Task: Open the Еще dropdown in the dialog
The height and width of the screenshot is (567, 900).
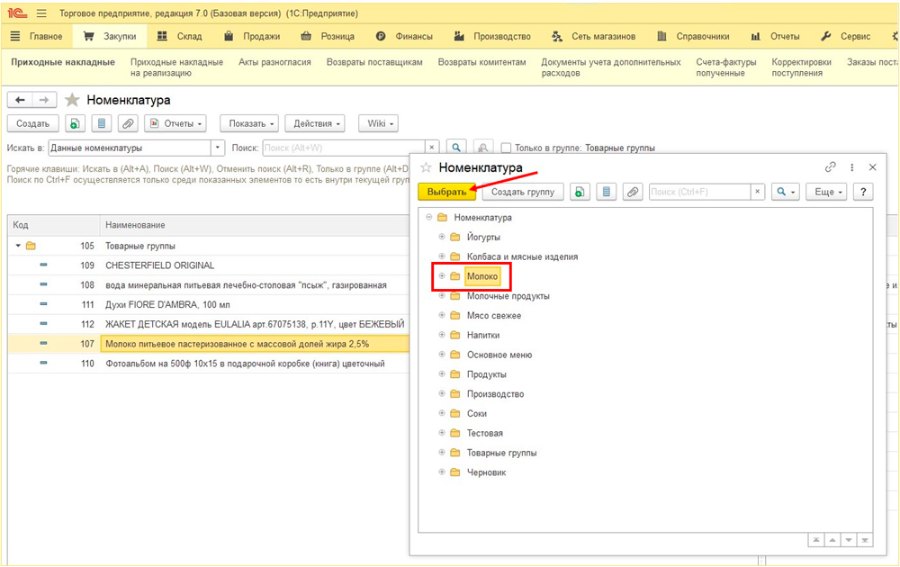Action: (827, 192)
